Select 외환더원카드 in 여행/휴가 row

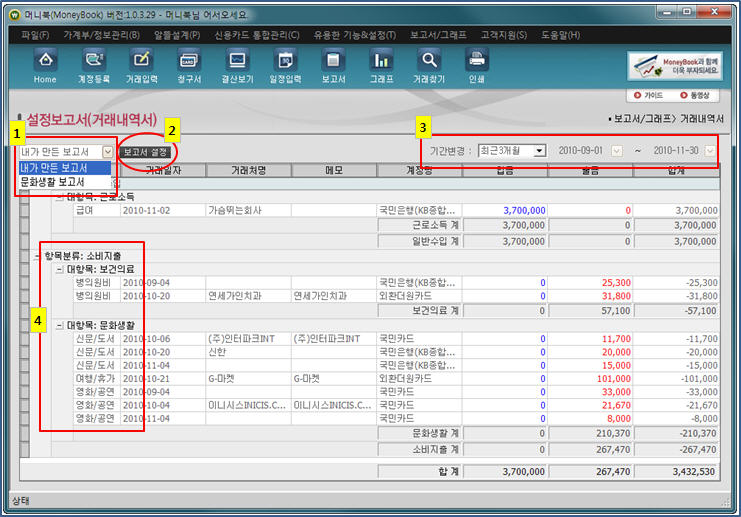(419, 379)
